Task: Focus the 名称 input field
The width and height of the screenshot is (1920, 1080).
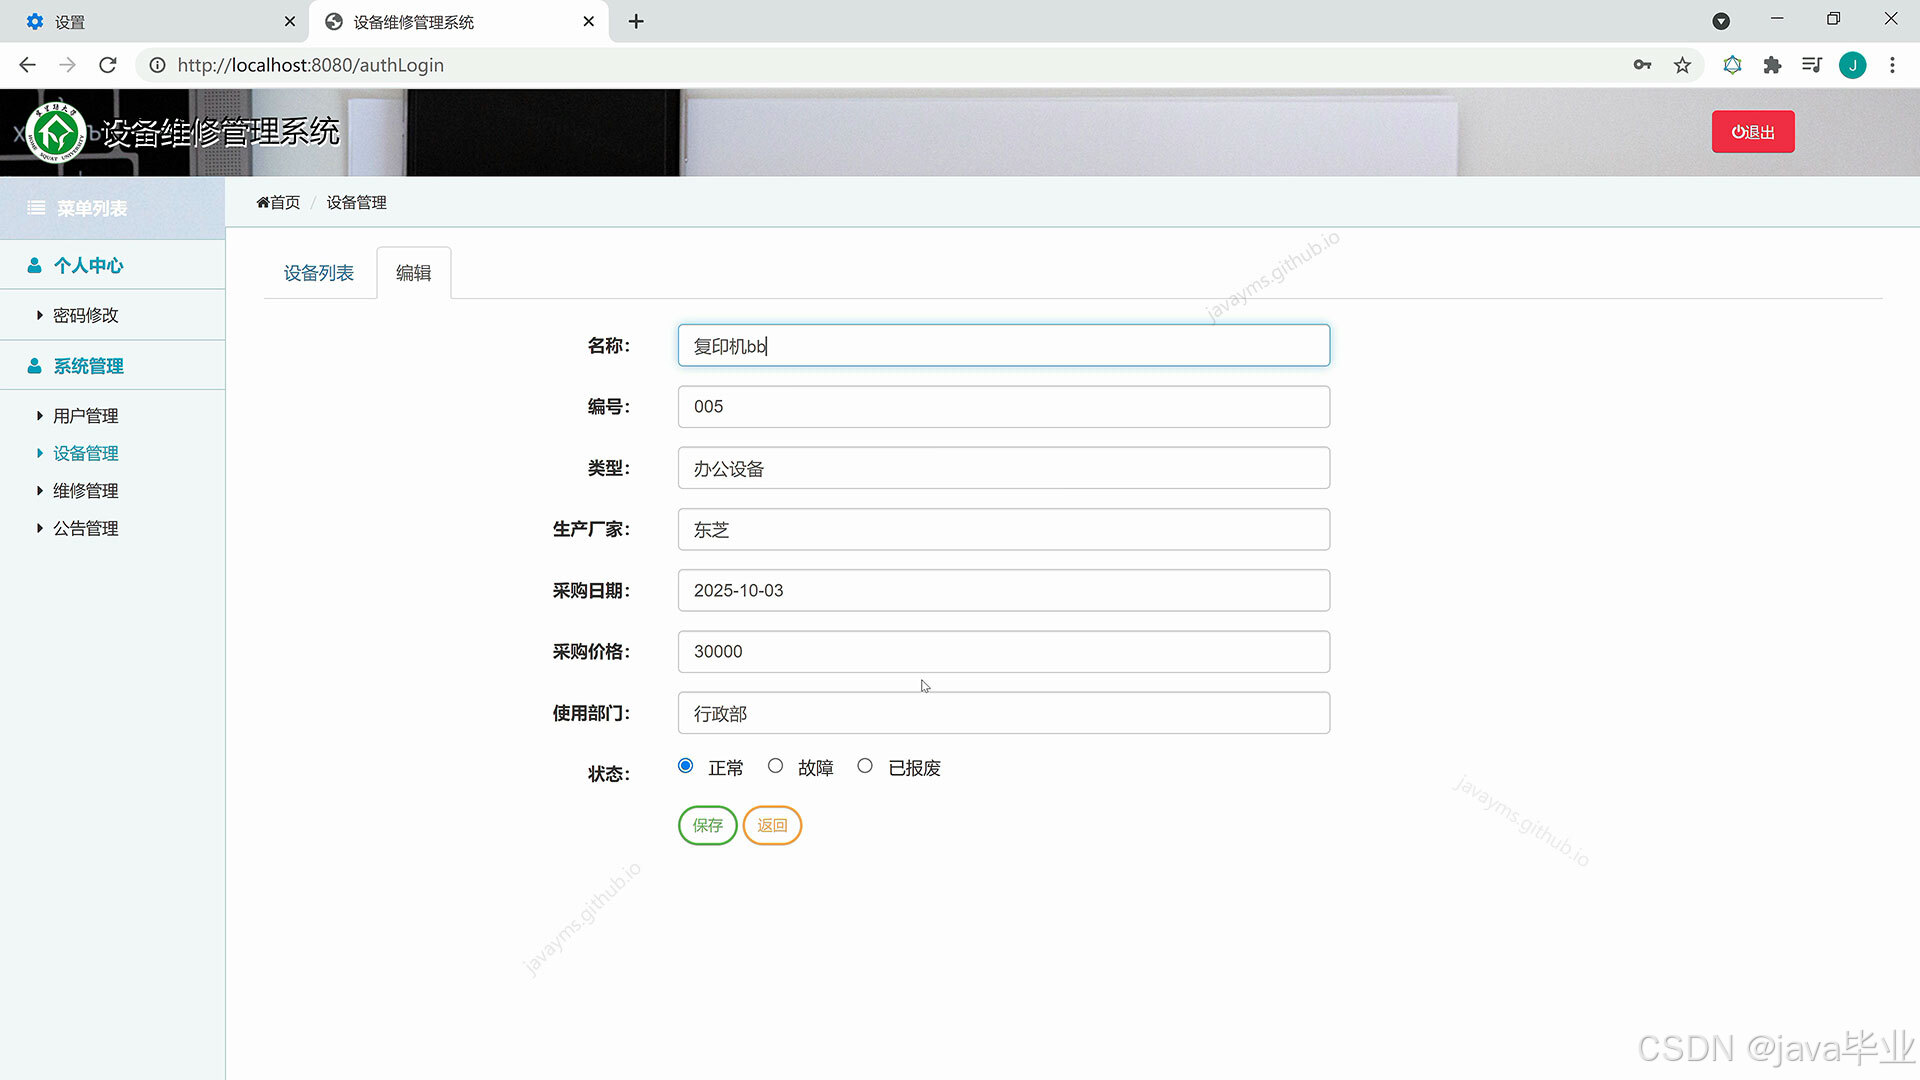Action: coord(1003,346)
